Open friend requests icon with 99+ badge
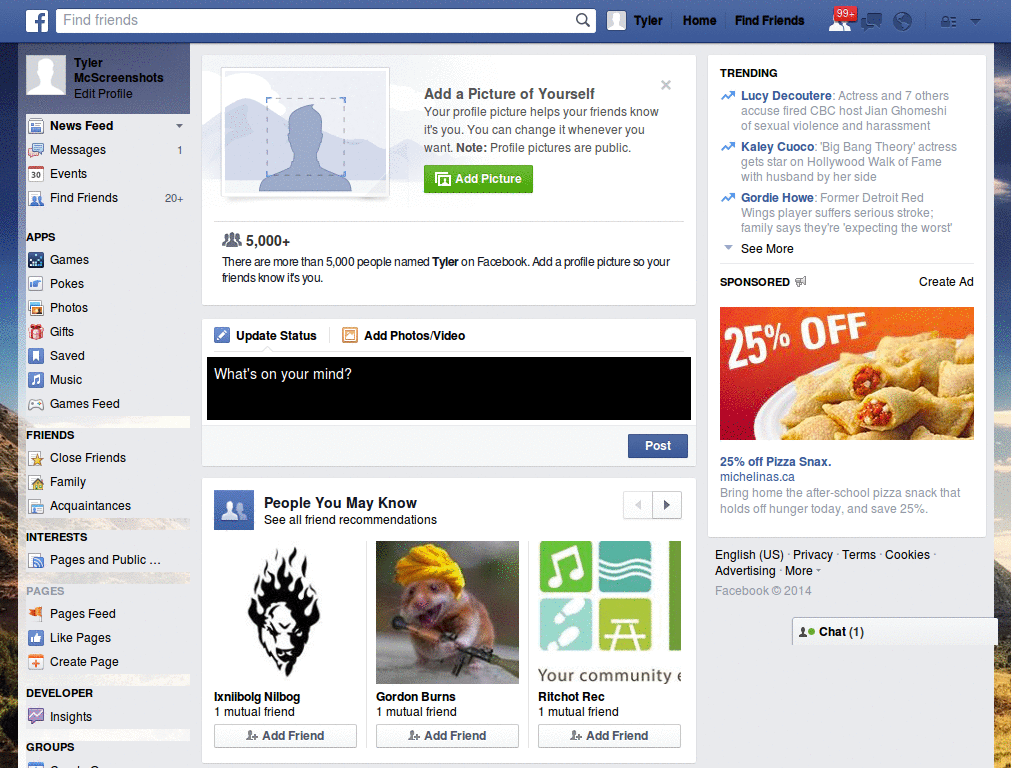Screen dimensions: 1024x768 point(841,20)
